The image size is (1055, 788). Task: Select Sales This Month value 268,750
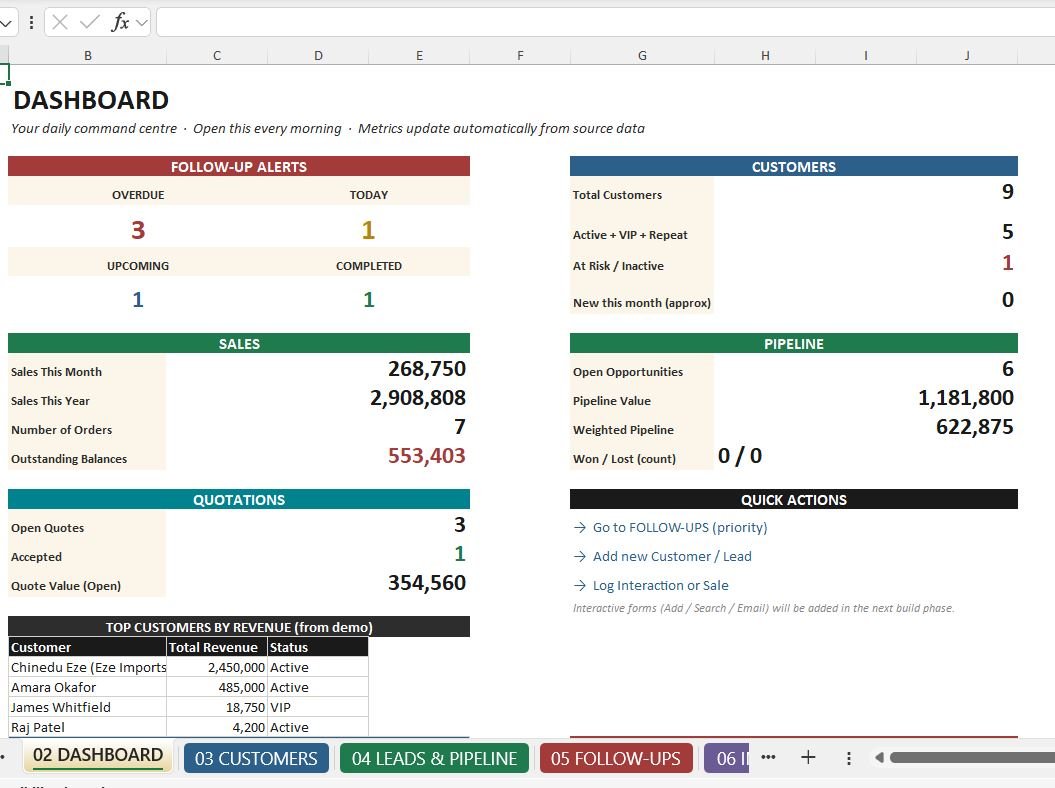pyautogui.click(x=427, y=369)
